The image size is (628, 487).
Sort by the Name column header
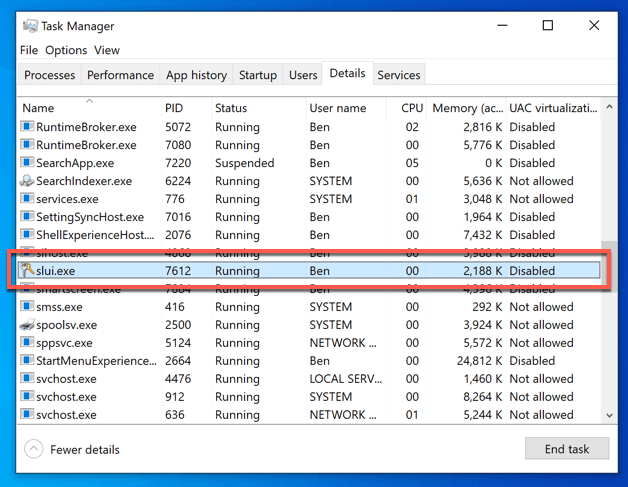[x=38, y=108]
